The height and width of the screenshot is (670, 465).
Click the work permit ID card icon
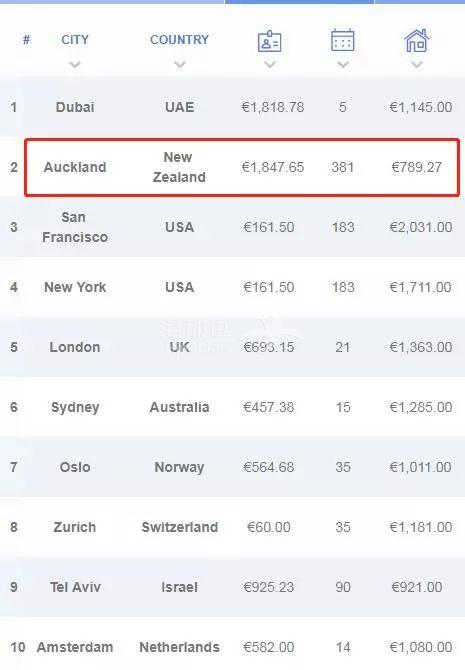point(270,41)
